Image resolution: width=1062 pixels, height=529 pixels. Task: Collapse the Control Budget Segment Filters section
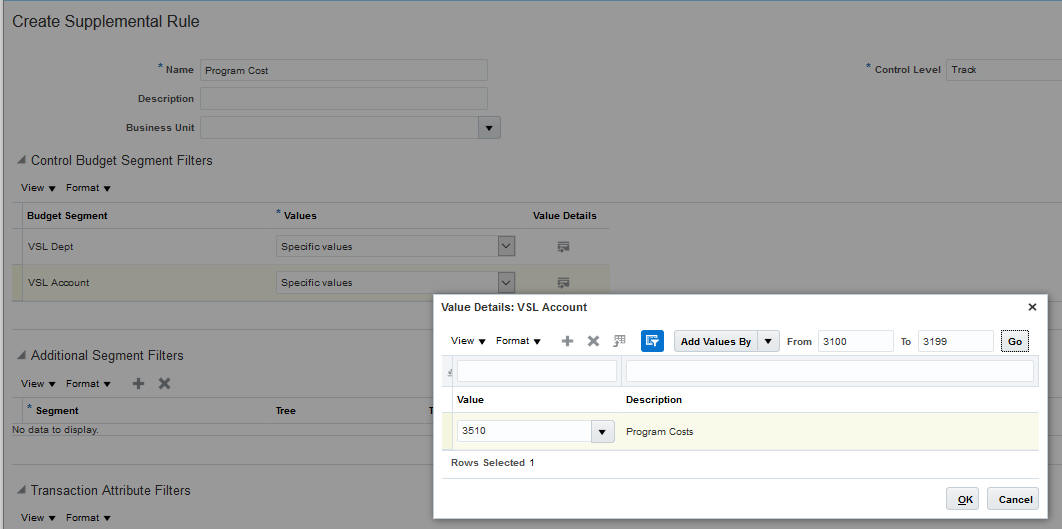pos(21,161)
